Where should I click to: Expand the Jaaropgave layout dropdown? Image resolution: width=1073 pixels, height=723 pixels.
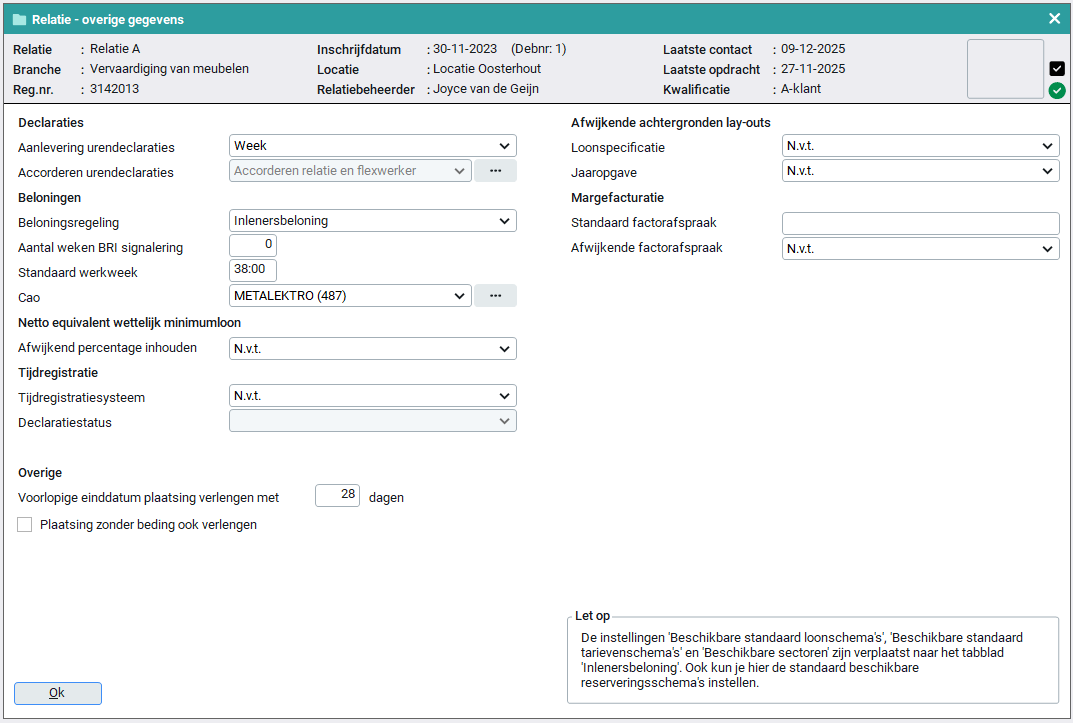[920, 171]
